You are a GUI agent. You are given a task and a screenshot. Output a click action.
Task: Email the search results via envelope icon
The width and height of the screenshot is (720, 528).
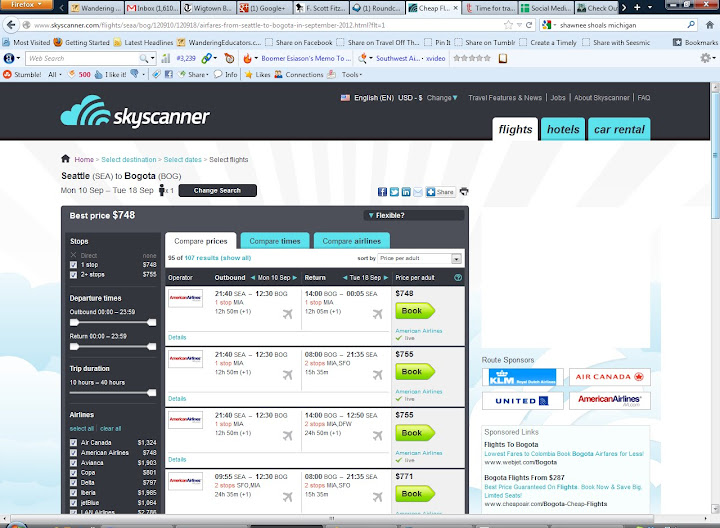(417, 192)
